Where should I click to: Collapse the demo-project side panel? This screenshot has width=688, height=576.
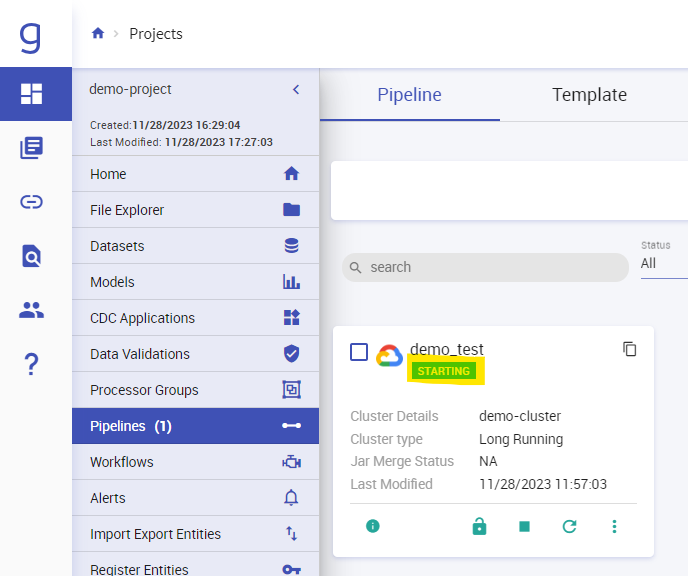(x=296, y=89)
